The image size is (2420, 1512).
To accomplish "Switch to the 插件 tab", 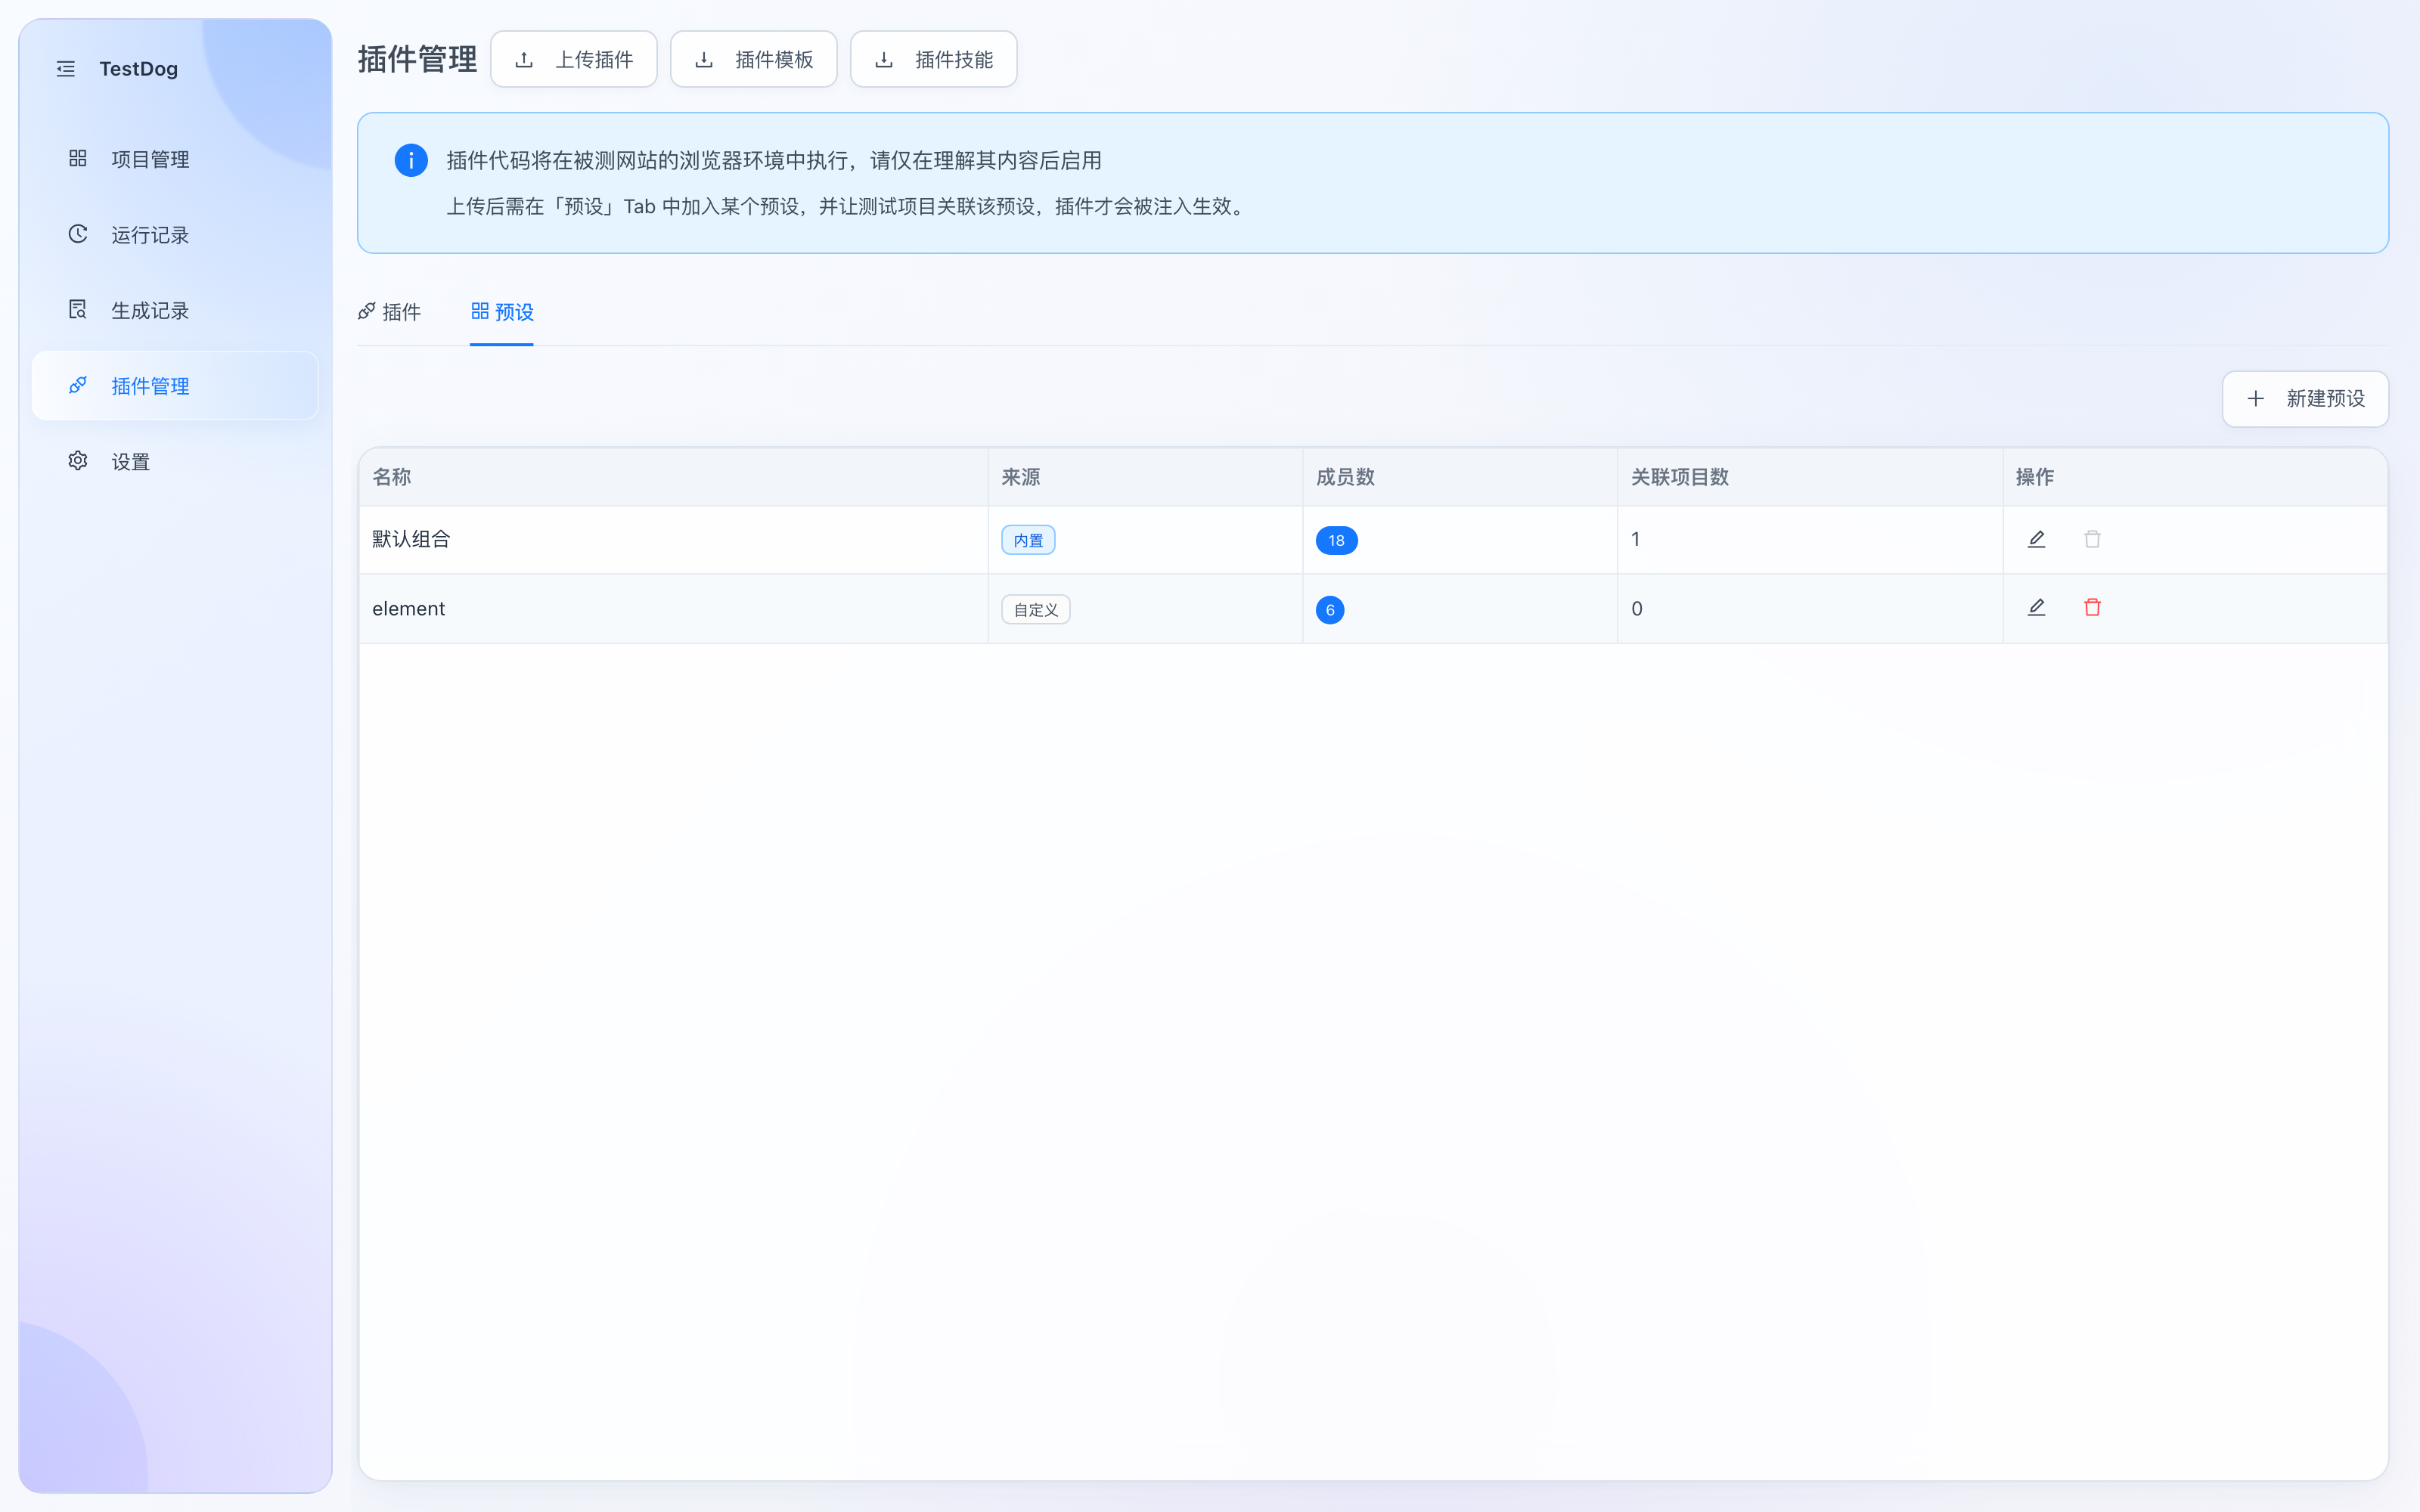I will pos(389,312).
